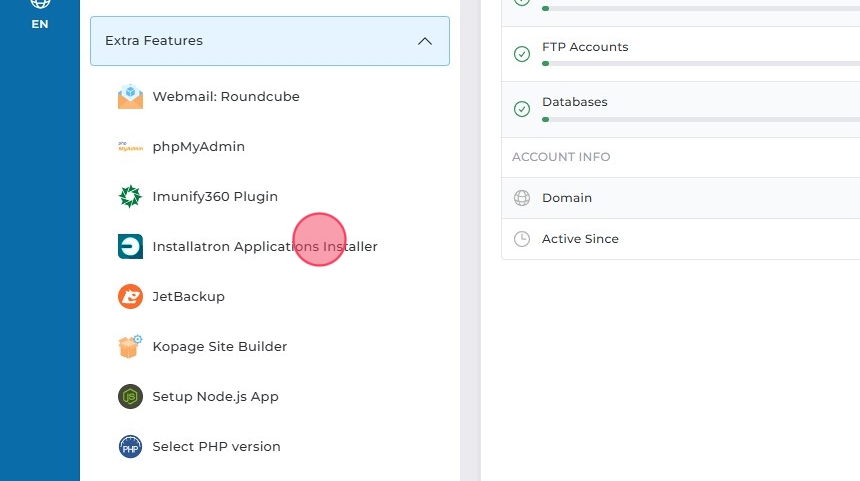This screenshot has width=860, height=481.
Task: Click the globe language icon above EN
Action: (x=40, y=4)
